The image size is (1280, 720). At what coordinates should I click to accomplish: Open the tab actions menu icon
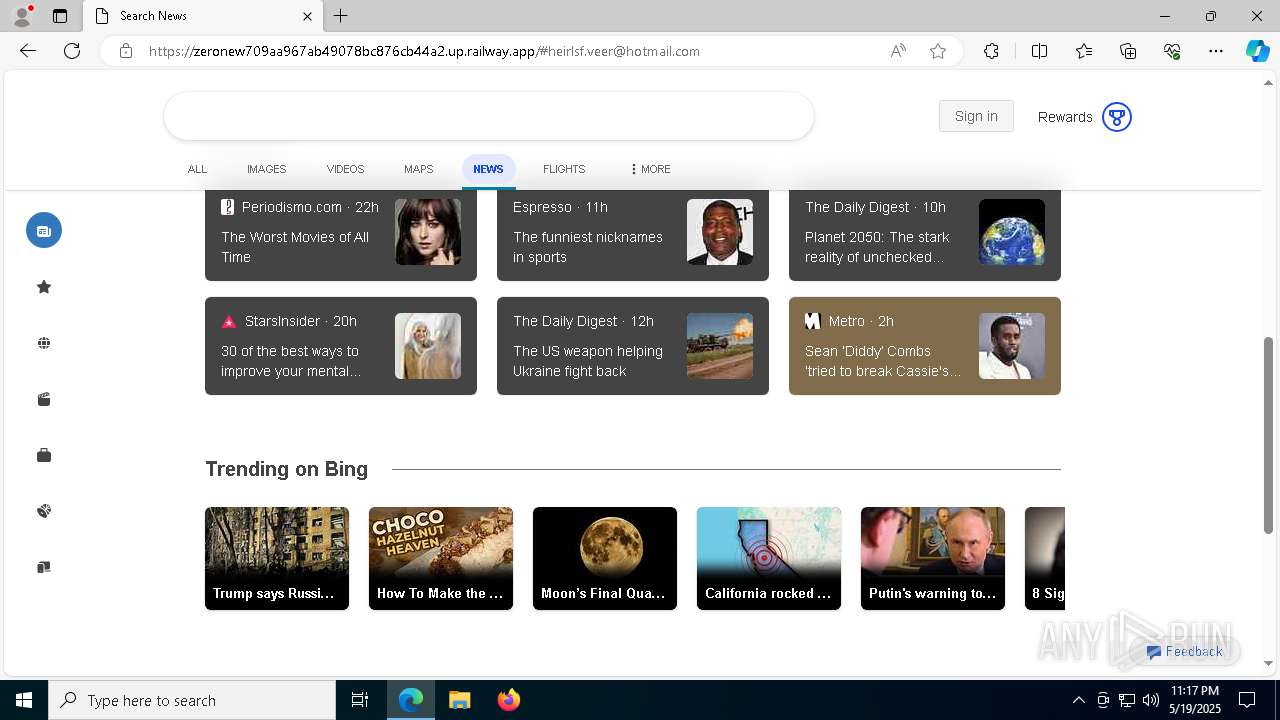(x=60, y=16)
